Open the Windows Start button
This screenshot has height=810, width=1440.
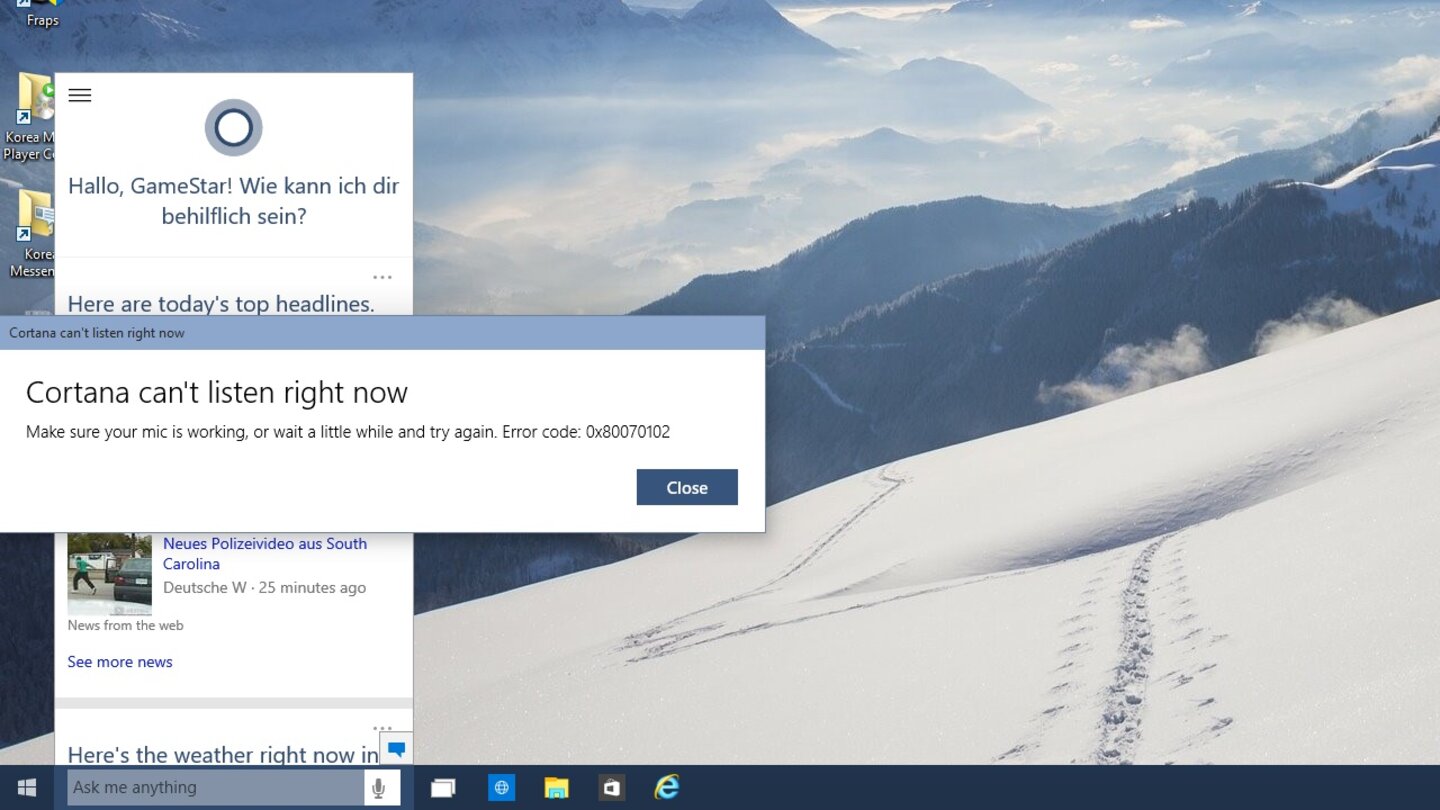pyautogui.click(x=27, y=788)
